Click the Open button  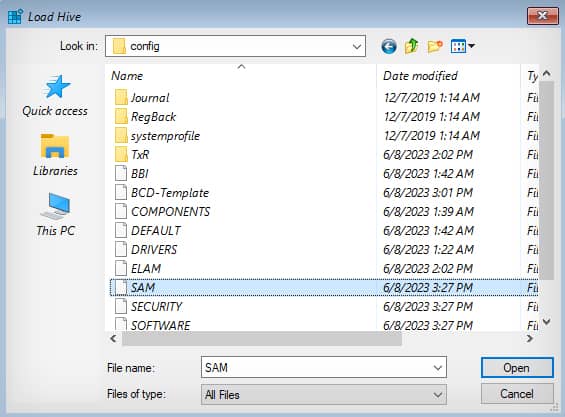pos(517,368)
